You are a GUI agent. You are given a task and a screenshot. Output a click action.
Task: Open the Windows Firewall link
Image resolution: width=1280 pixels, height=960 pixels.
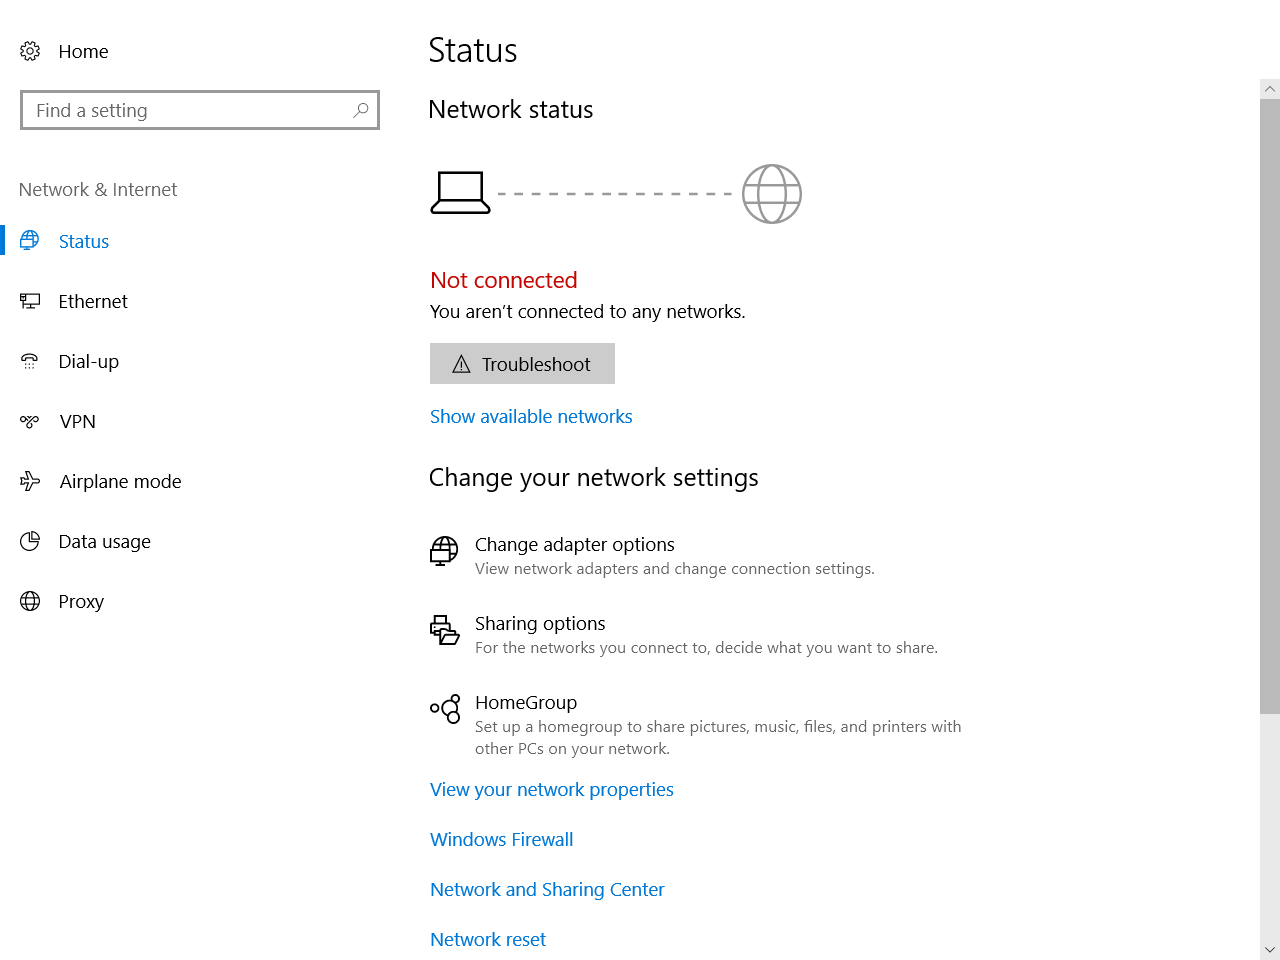[501, 839]
